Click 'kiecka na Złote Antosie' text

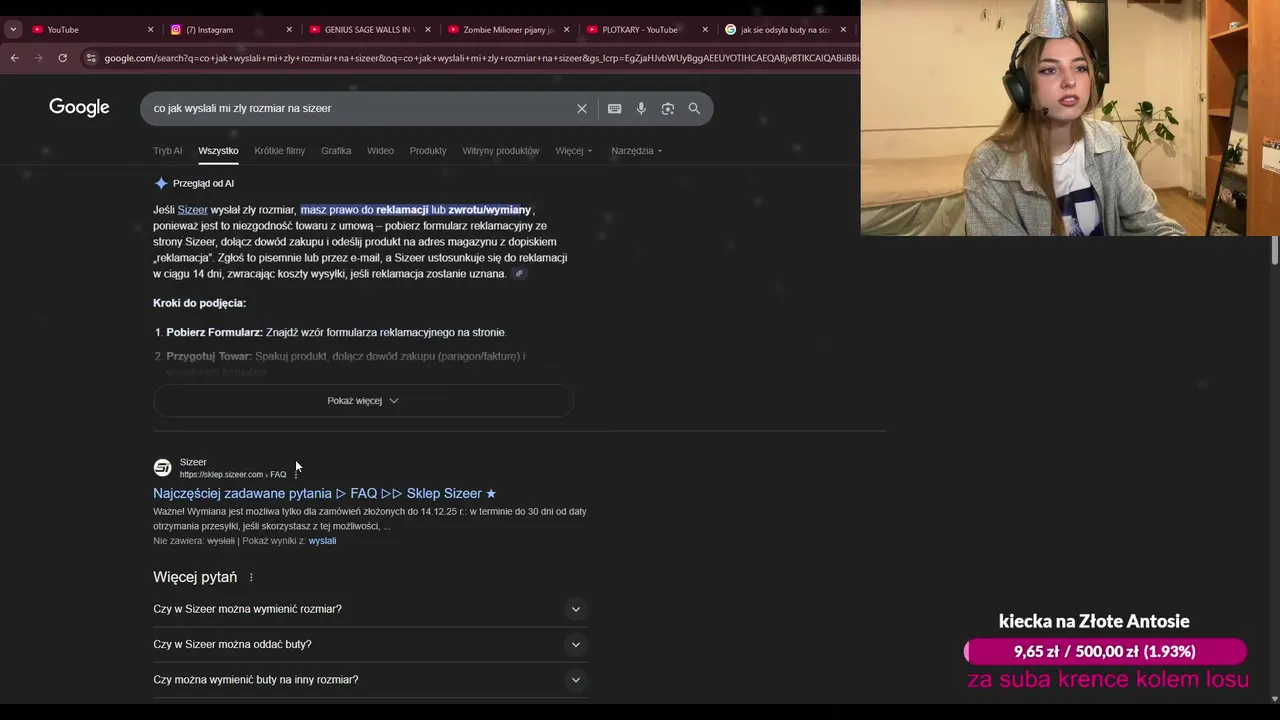coord(1094,621)
